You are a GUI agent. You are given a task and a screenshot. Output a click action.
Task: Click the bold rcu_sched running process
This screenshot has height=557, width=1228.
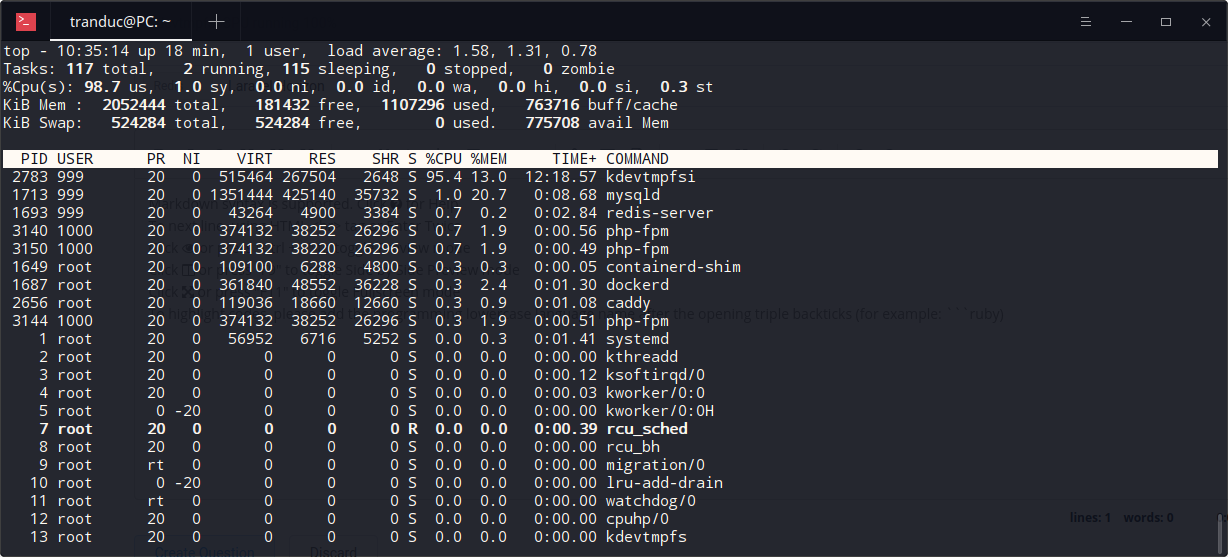tap(646, 429)
